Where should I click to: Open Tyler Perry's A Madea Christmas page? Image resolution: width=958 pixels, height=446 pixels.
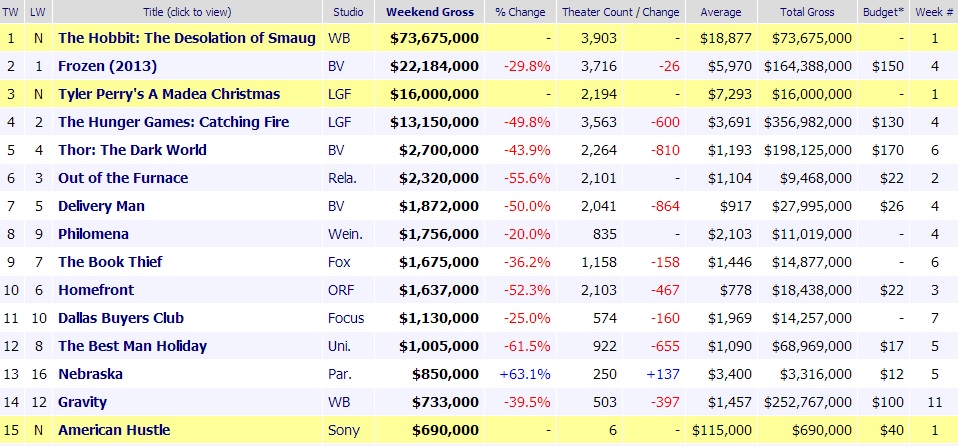[168, 94]
